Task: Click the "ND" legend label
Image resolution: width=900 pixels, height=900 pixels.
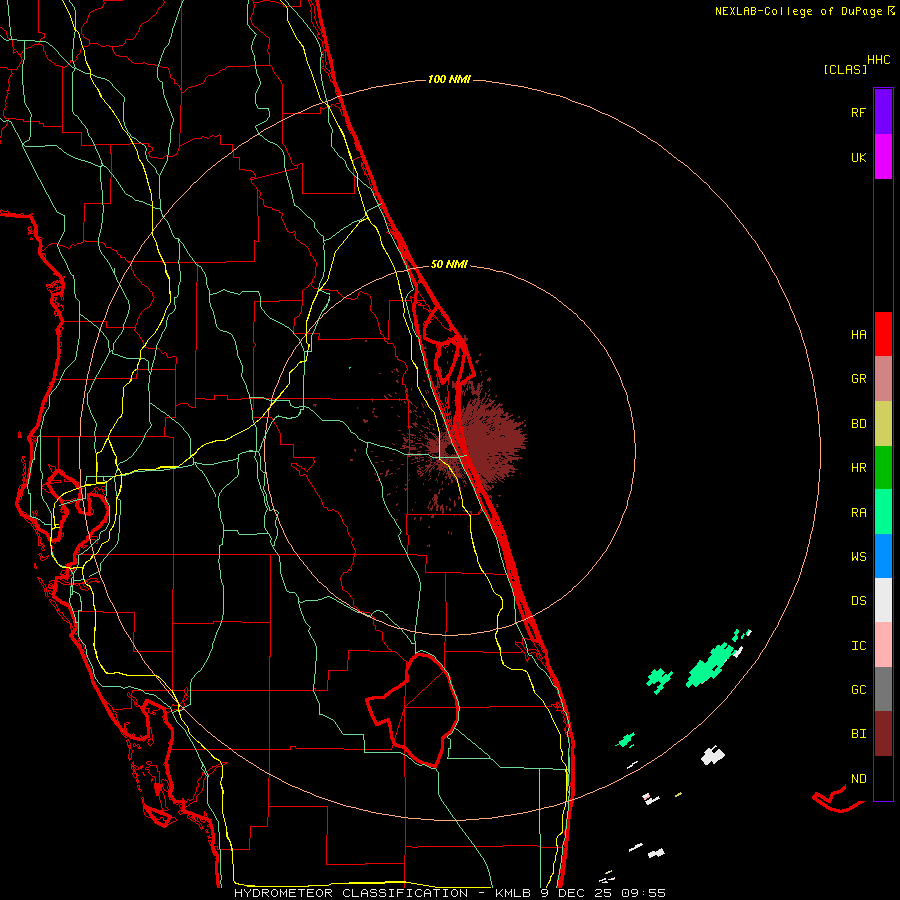Action: (x=858, y=779)
